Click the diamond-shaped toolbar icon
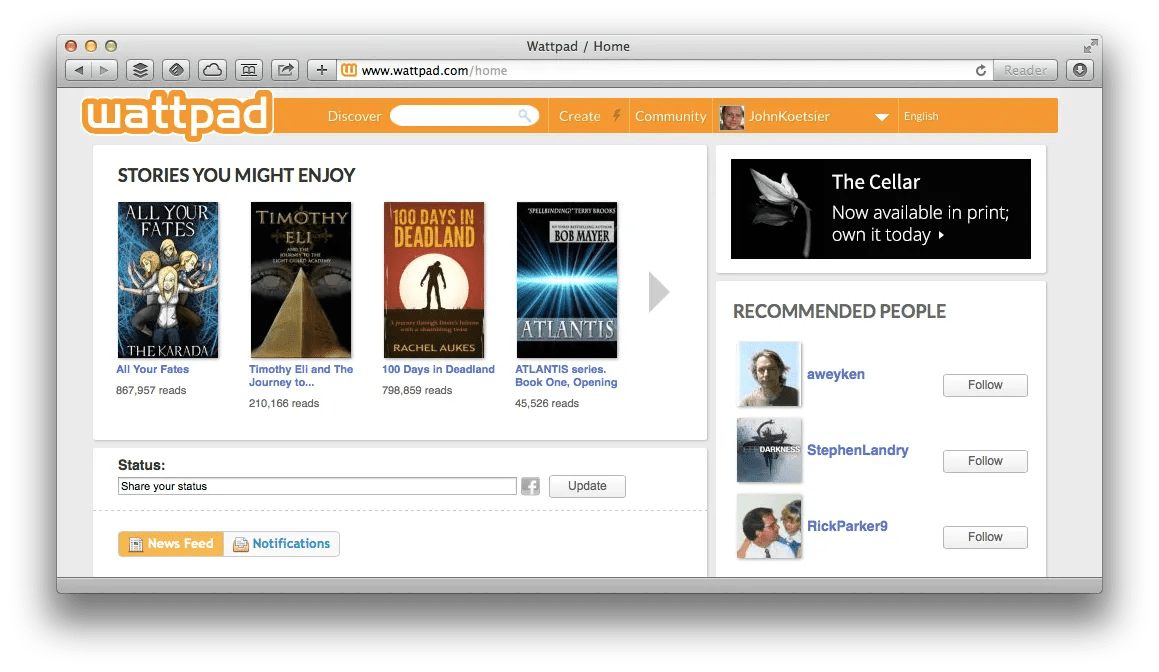 pyautogui.click(x=176, y=70)
